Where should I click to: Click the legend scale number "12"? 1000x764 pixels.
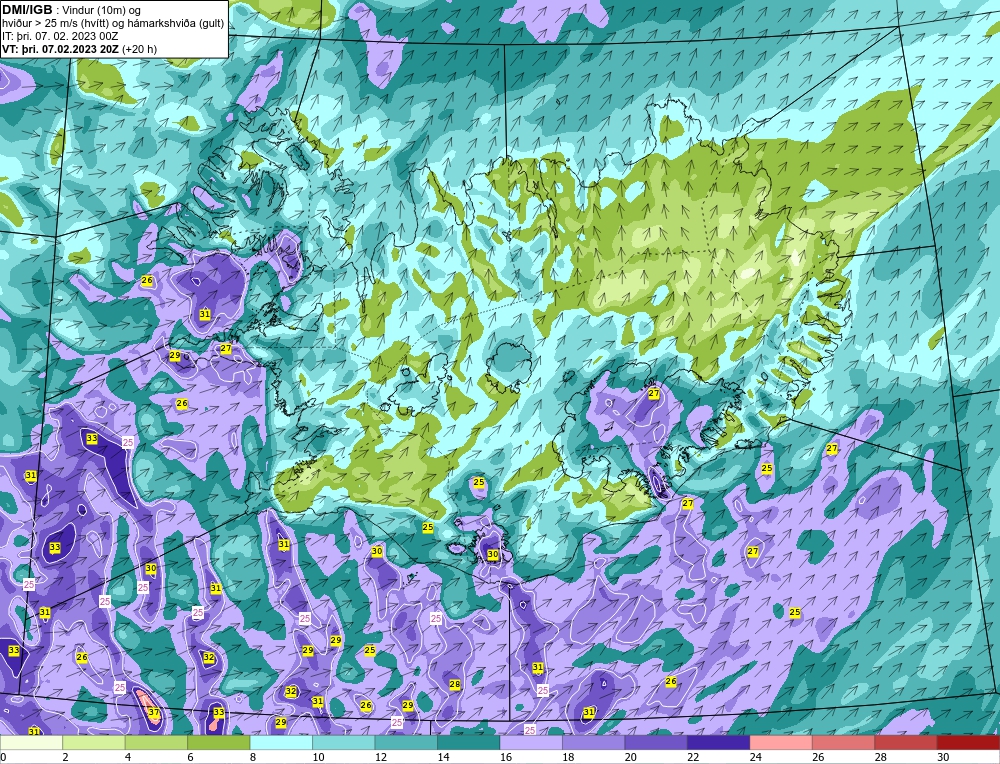[x=380, y=757]
